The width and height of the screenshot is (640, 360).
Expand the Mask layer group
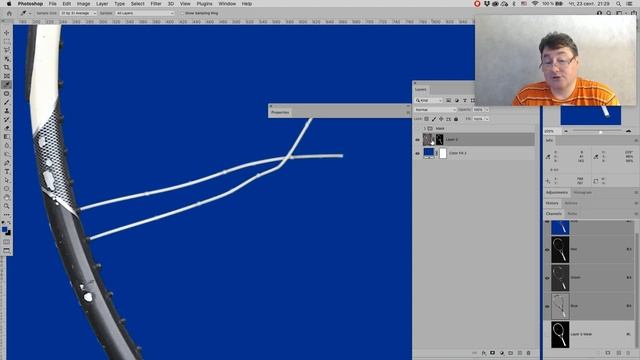pyautogui.click(x=424, y=129)
